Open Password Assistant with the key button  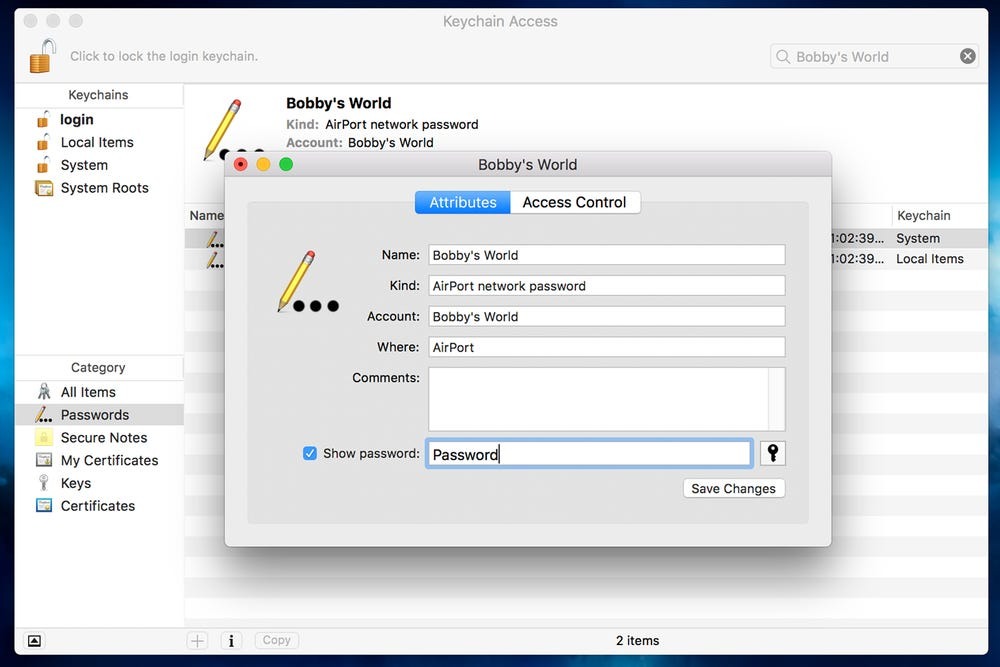point(772,453)
